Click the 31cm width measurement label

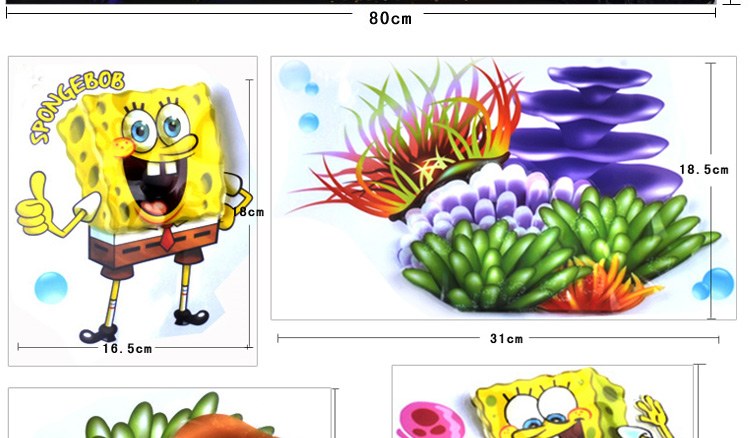point(506,339)
